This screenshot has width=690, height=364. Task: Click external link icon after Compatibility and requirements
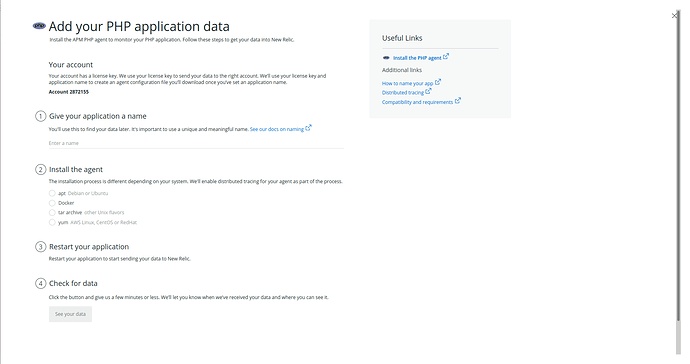[x=458, y=101]
